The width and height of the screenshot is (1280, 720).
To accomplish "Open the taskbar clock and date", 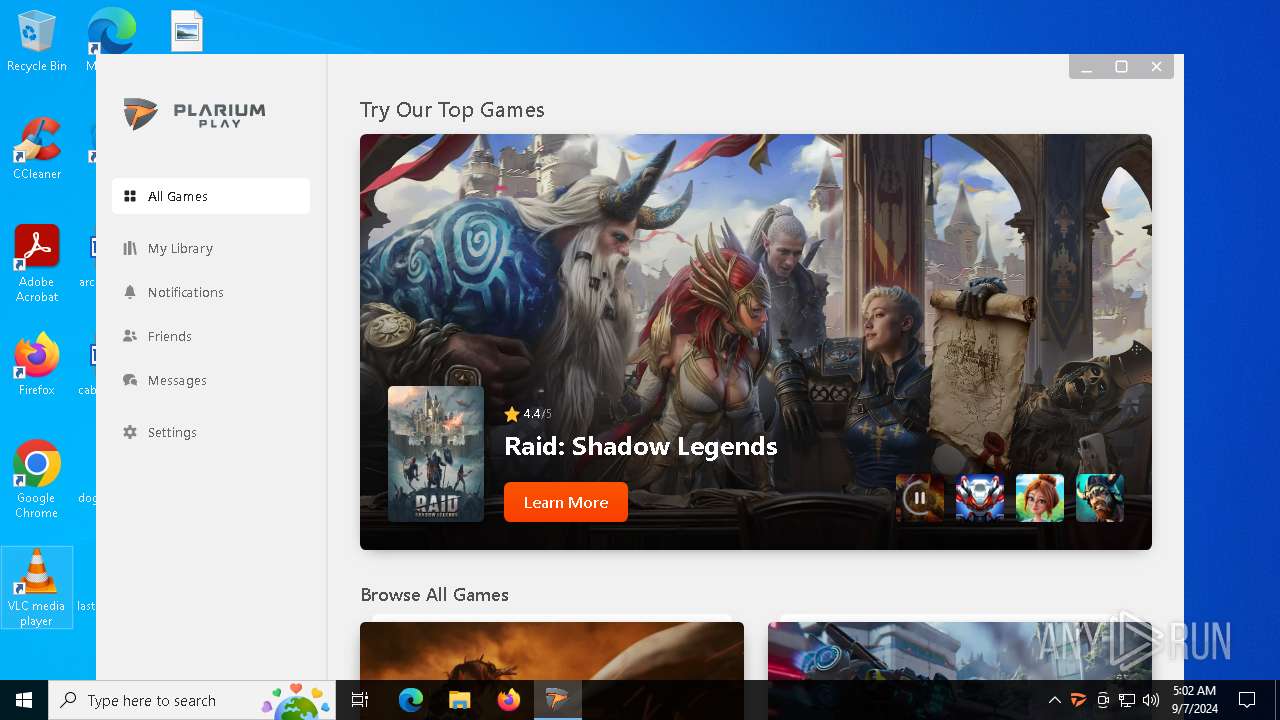I will (1195, 700).
